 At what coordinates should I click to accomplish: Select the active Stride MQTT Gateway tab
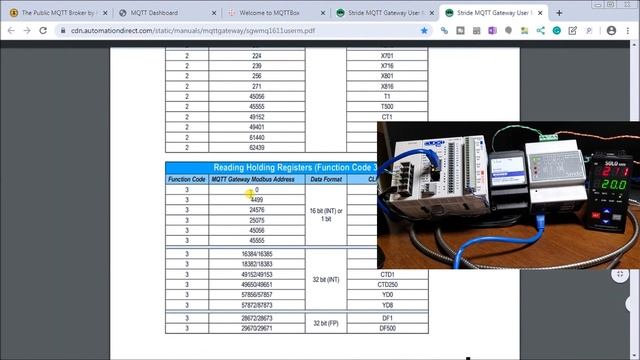tap(493, 13)
